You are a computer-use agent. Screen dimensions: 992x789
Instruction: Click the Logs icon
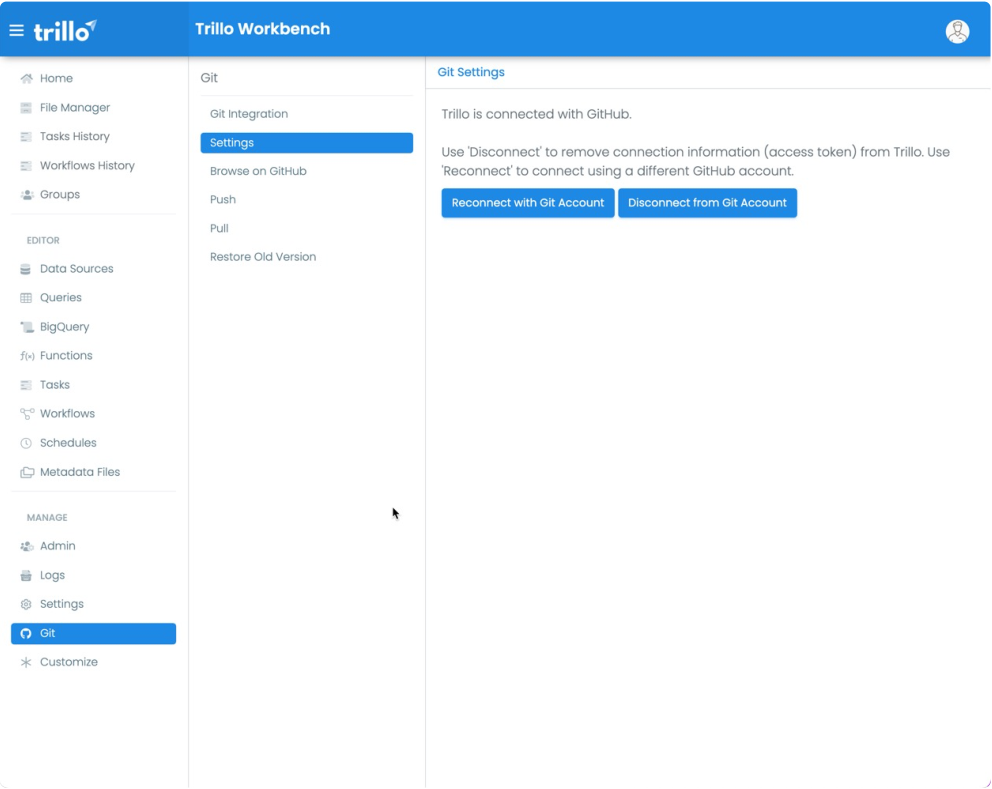26,575
